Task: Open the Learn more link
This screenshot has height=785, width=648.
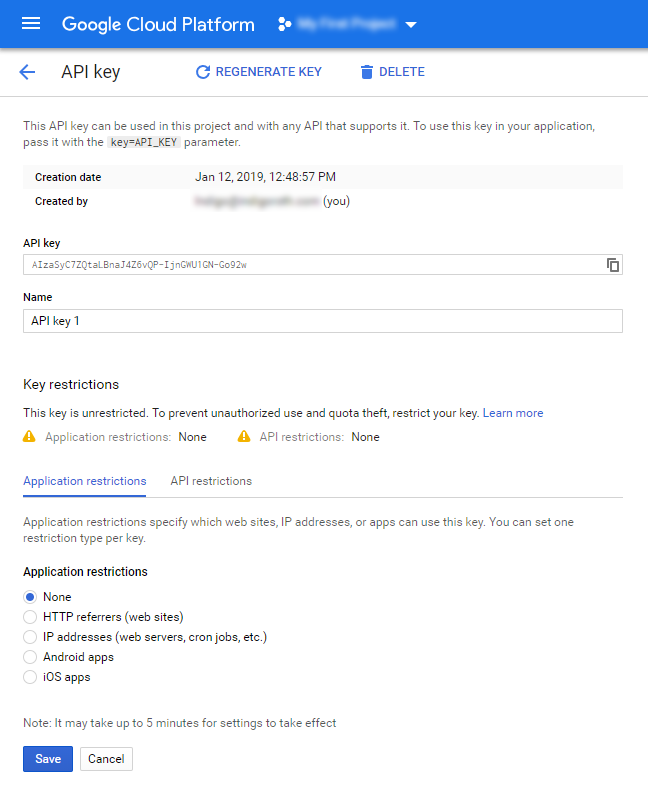Action: [x=513, y=413]
